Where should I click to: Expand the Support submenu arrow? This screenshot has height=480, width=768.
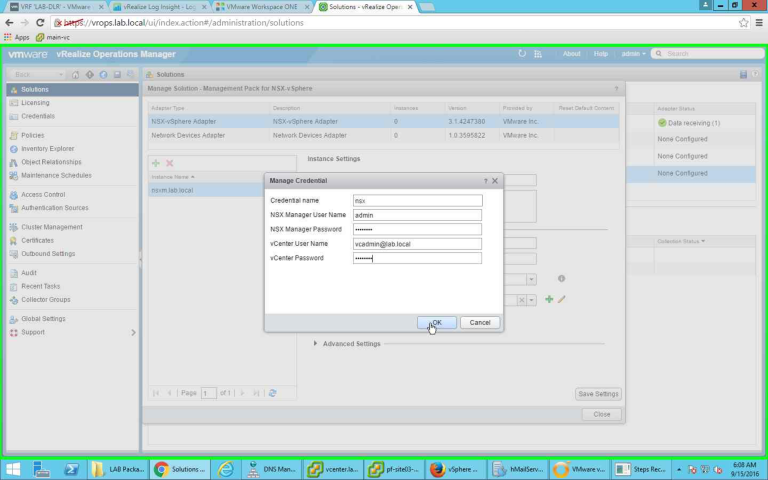[x=133, y=333]
